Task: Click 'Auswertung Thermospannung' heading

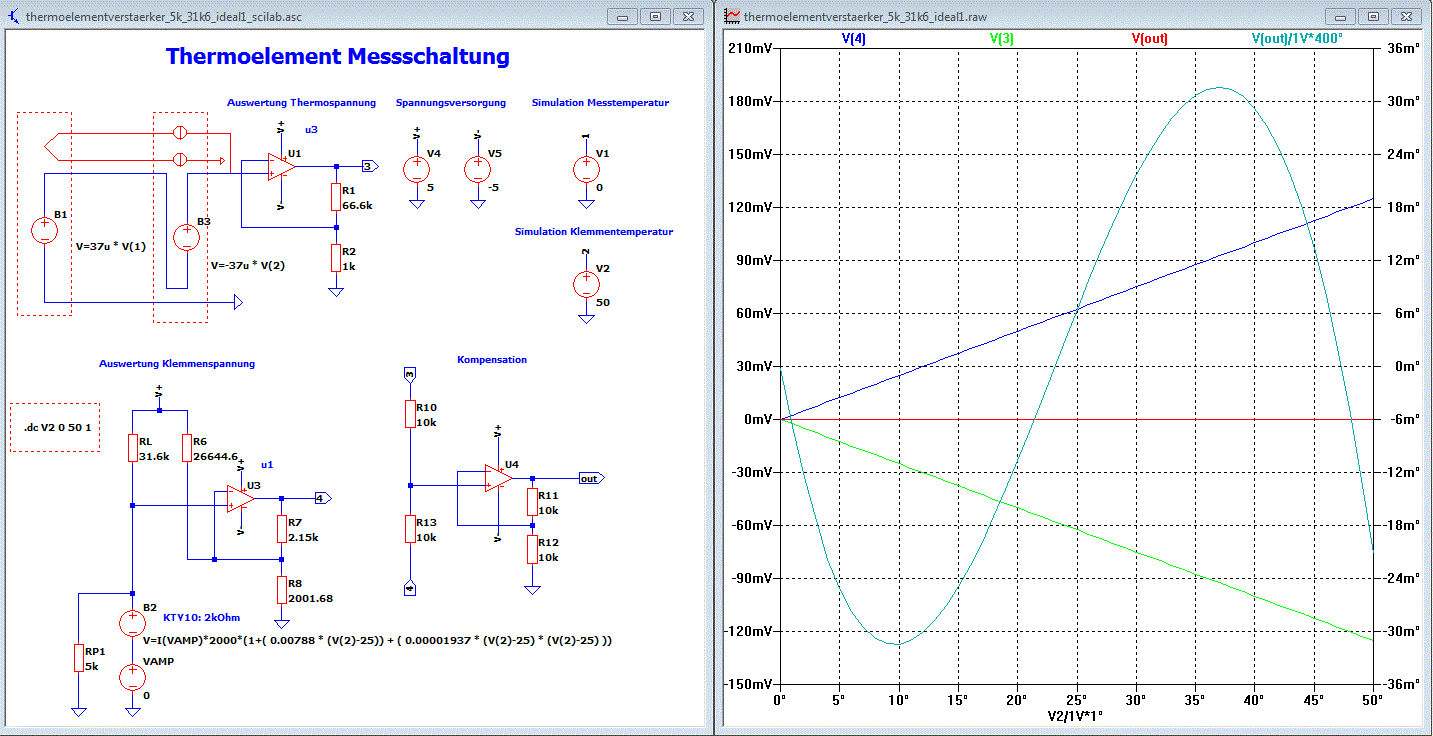Action: [301, 102]
